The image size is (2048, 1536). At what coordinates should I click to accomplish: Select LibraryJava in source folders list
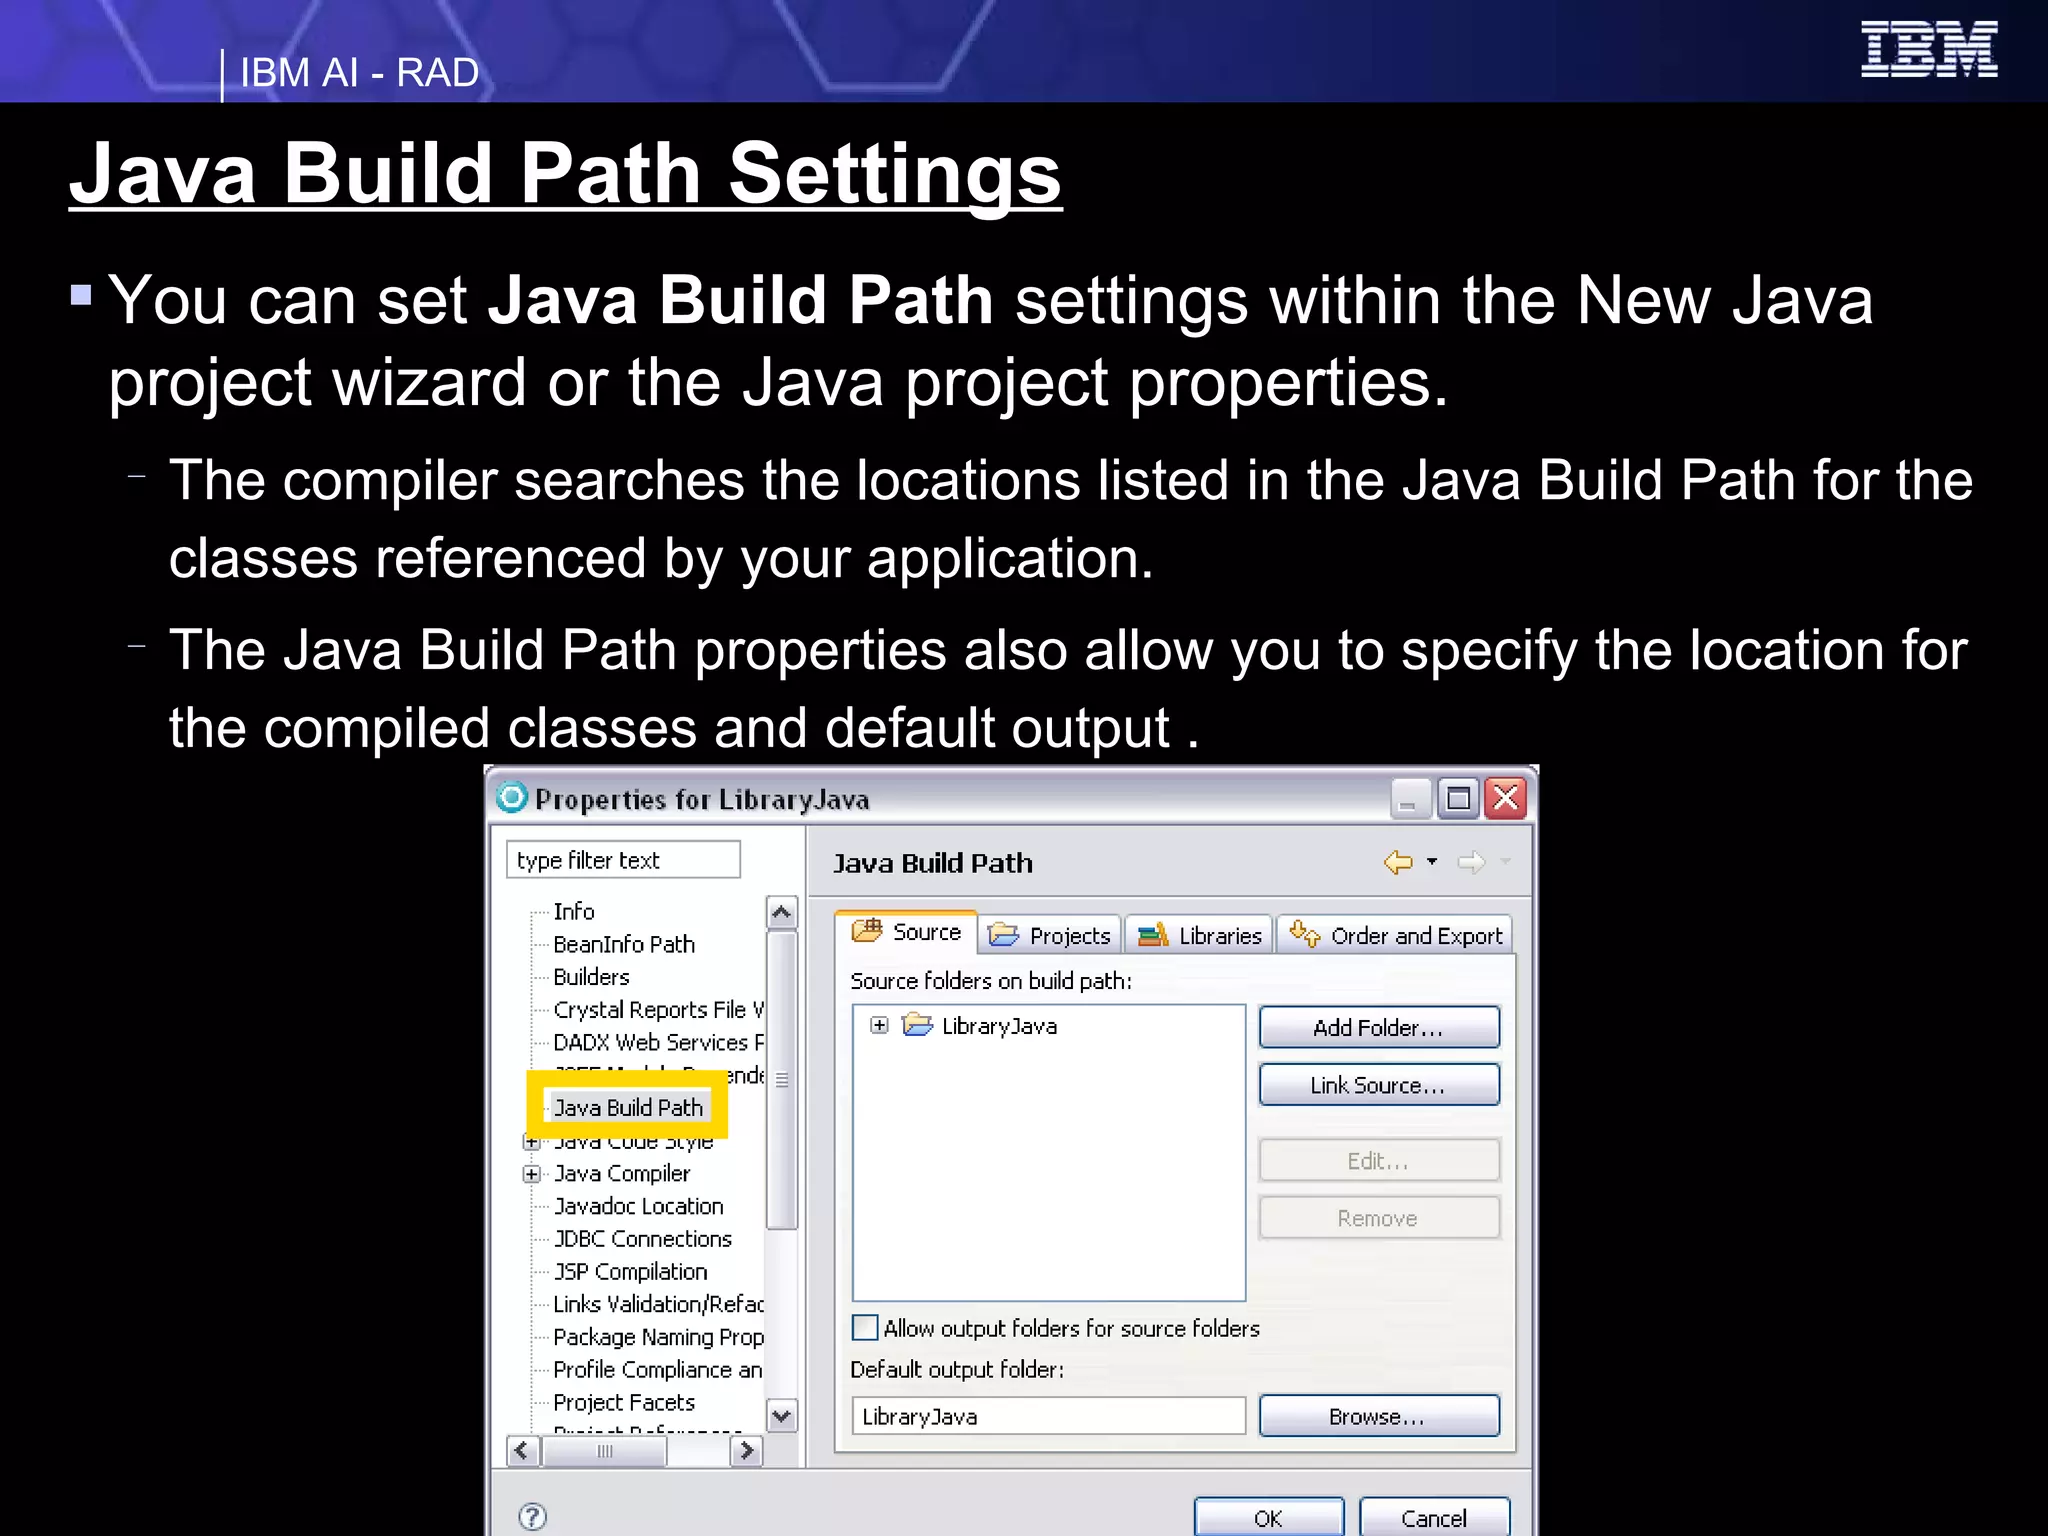[x=999, y=1026]
